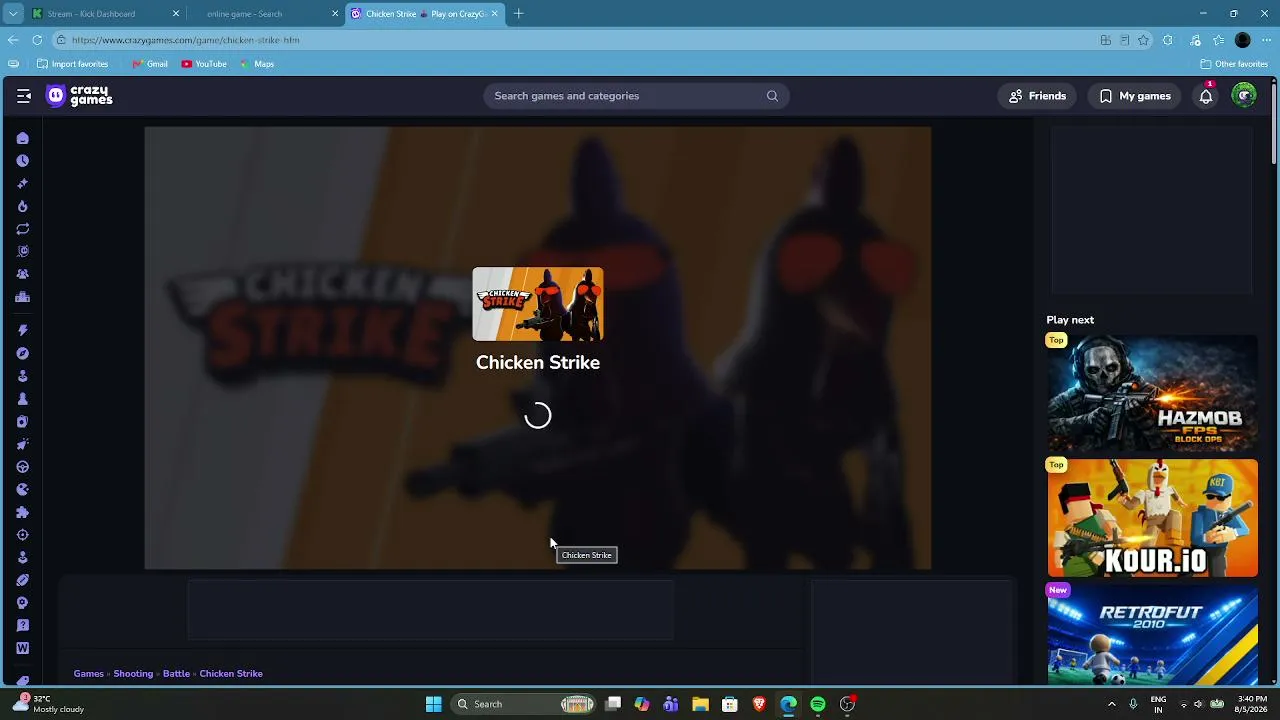The width and height of the screenshot is (1280, 720).
Task: Refresh the page in the browser
Action: [x=37, y=40]
